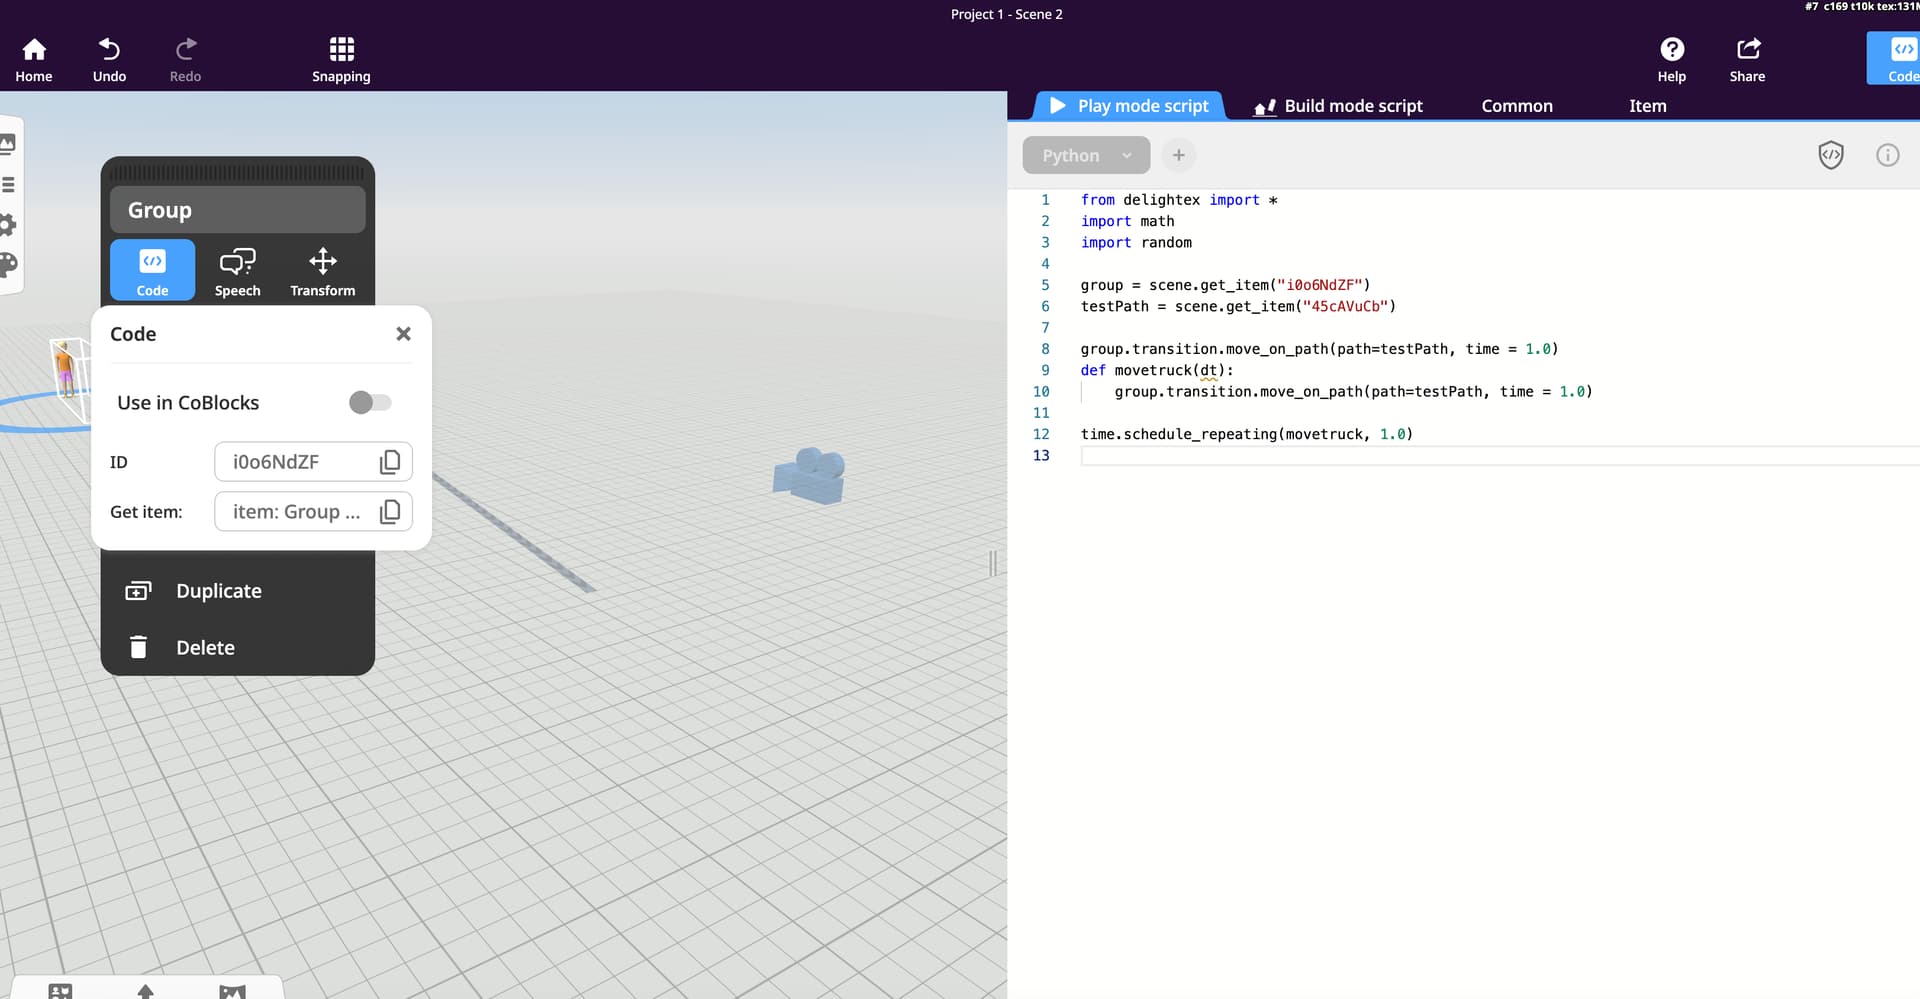Enable Use in CoBlocks switch
The image size is (1920, 999).
370,402
